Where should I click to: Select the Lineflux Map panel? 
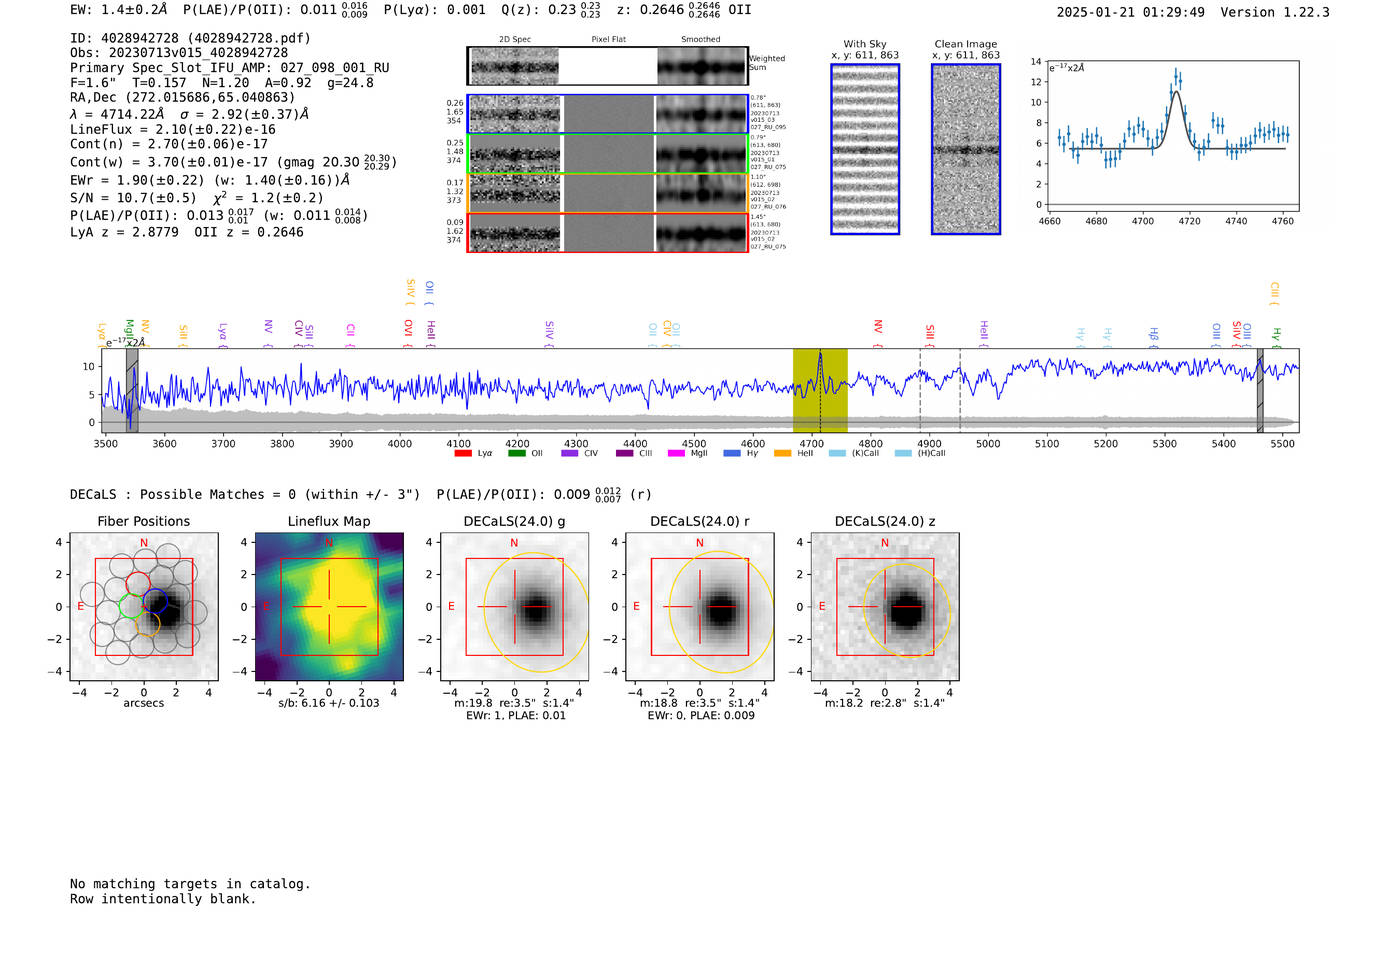click(329, 607)
